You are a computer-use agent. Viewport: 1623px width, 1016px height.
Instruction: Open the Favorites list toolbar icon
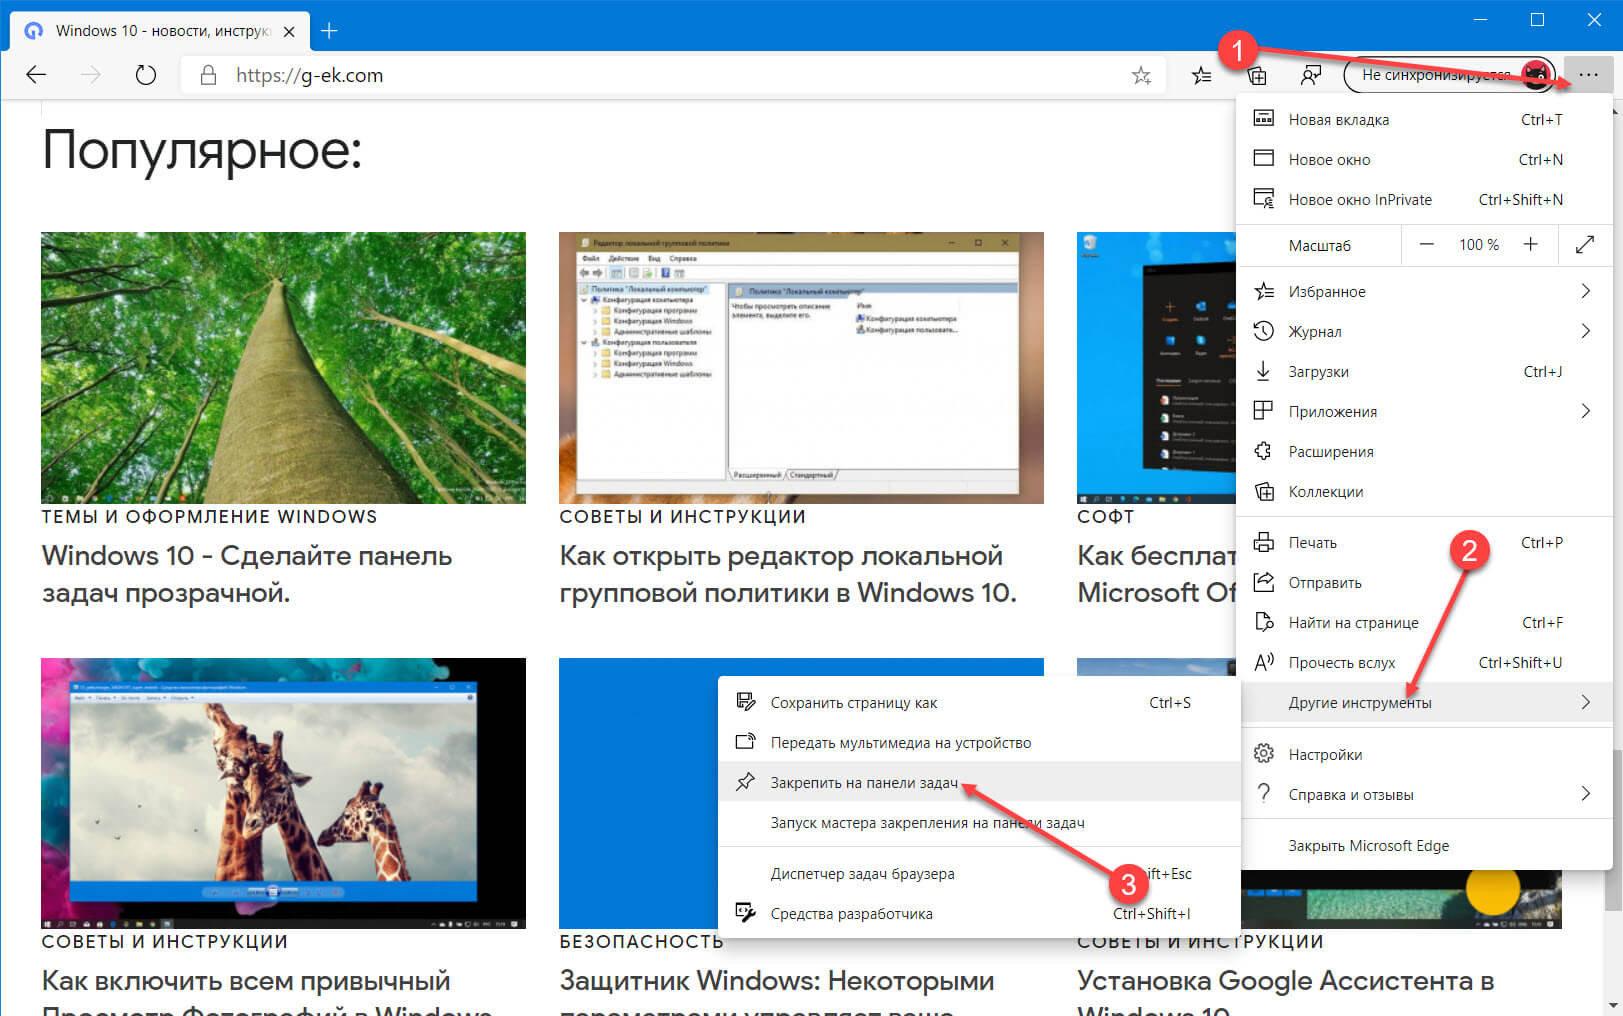pyautogui.click(x=1202, y=75)
